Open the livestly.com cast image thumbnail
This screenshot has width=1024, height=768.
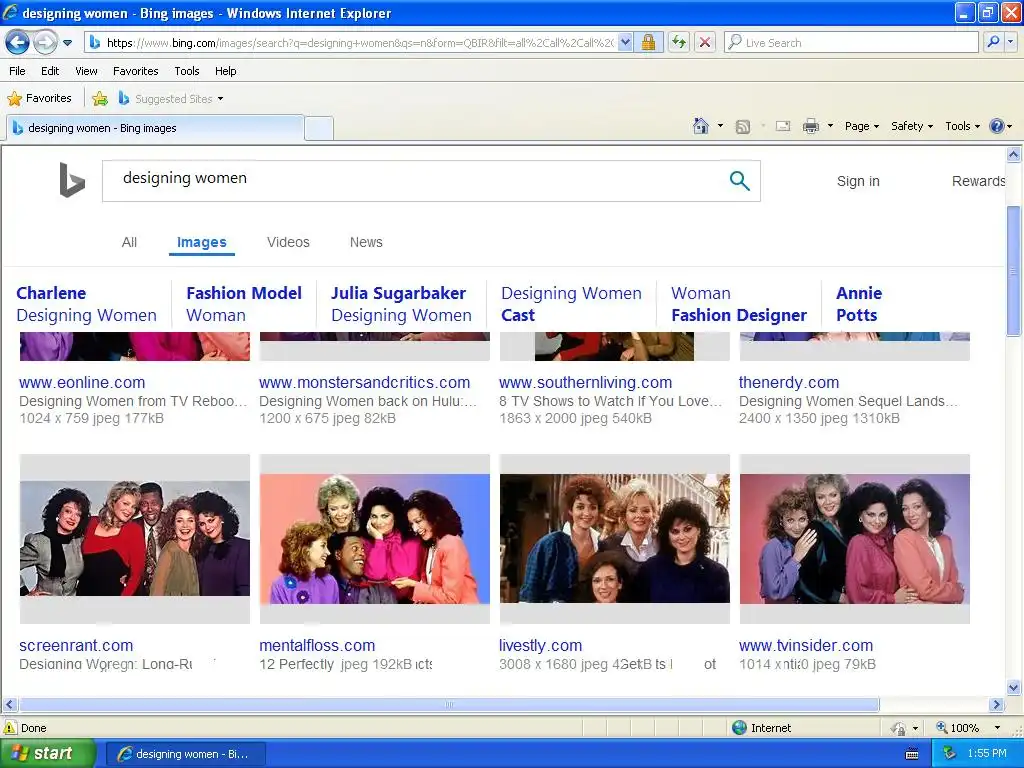coord(615,538)
